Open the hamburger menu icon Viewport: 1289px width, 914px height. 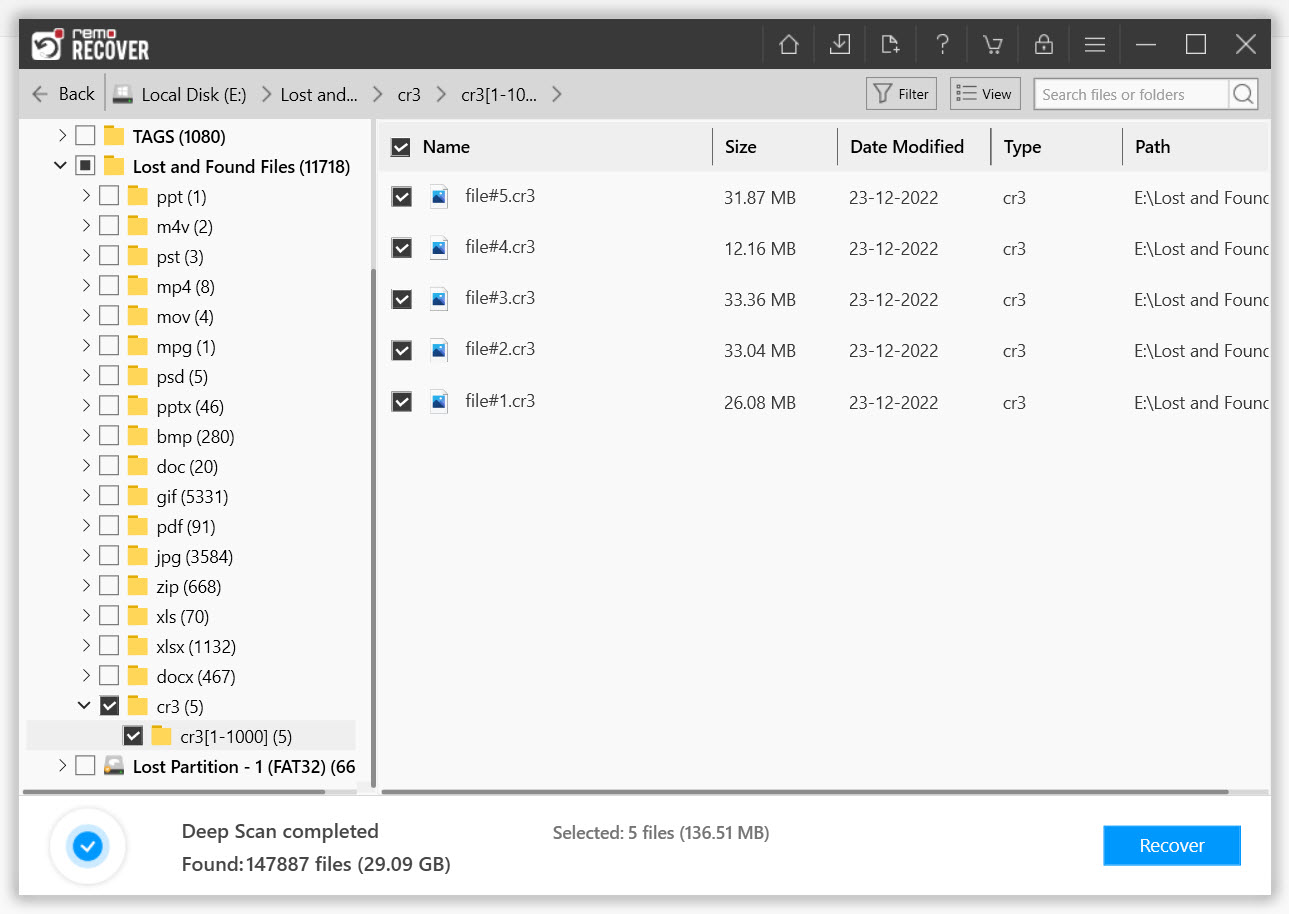[x=1094, y=44]
